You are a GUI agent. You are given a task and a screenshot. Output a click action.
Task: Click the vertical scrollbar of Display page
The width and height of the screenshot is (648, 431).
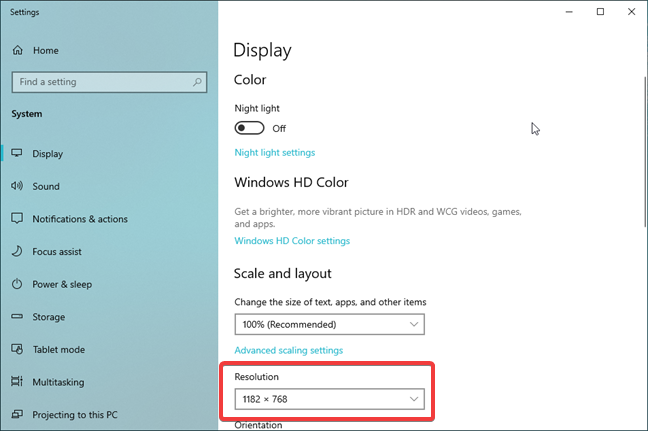pos(644,152)
